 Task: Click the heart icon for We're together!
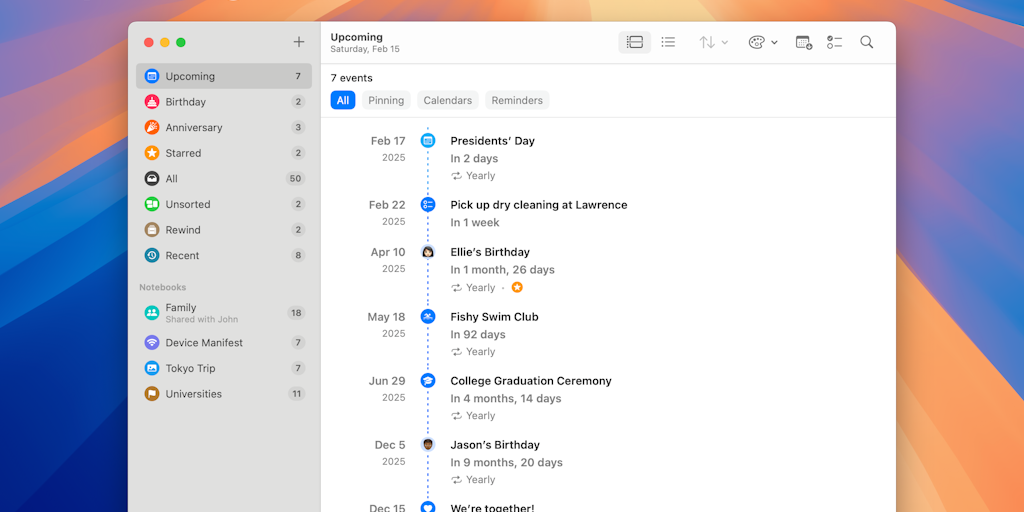[428, 507]
